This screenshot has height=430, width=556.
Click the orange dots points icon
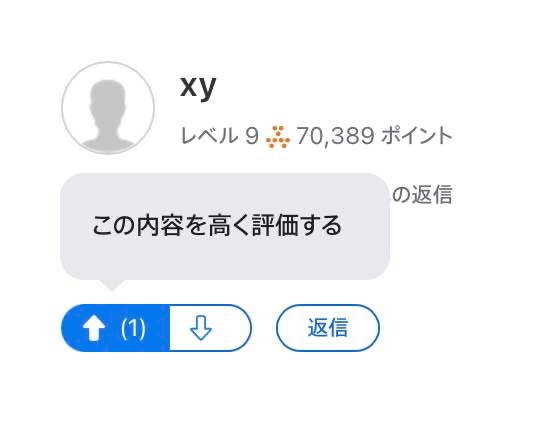pyautogui.click(x=278, y=136)
